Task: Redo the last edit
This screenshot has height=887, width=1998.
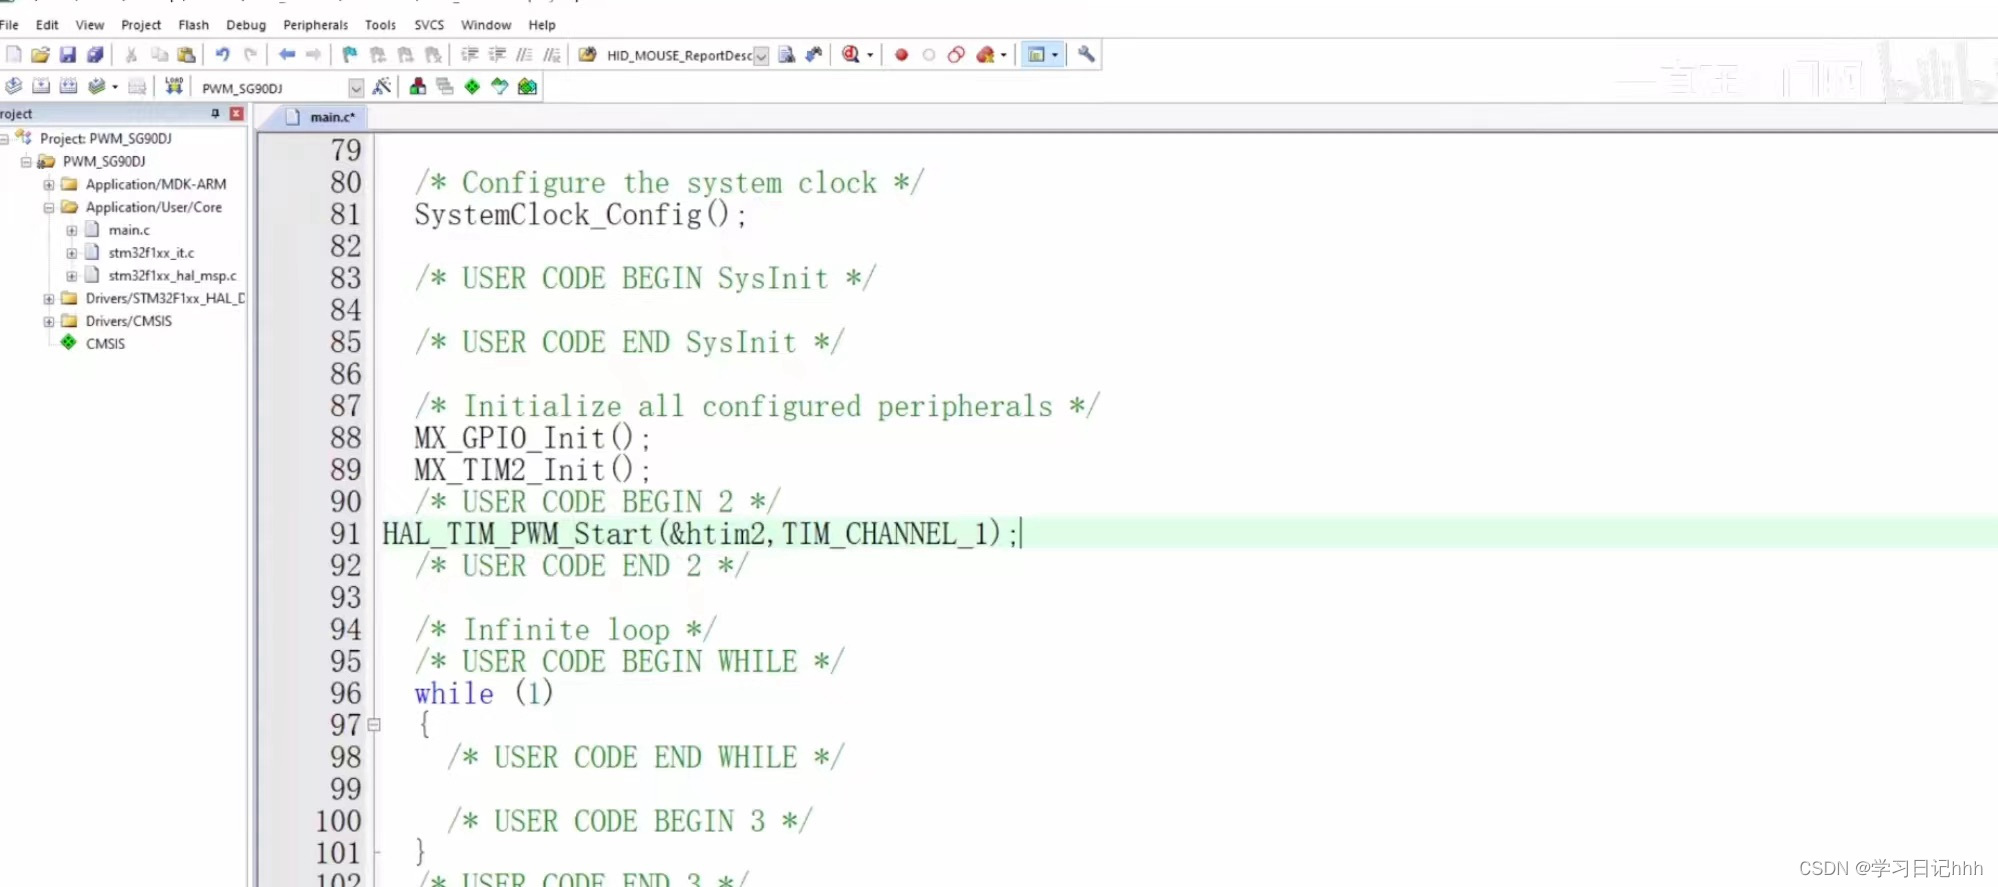Action: click(250, 55)
